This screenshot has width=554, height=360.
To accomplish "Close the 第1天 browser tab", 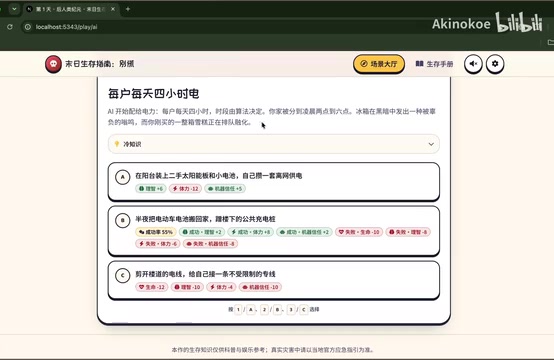I will pyautogui.click(x=113, y=9).
